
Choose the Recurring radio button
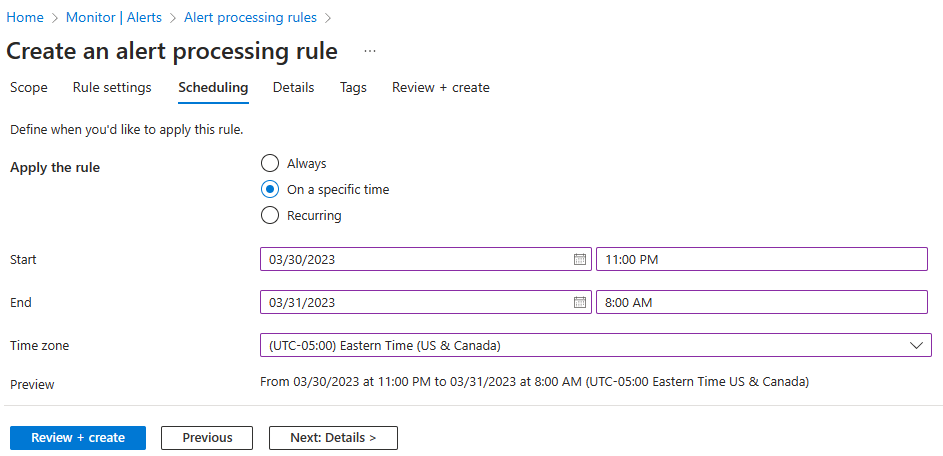(x=269, y=215)
